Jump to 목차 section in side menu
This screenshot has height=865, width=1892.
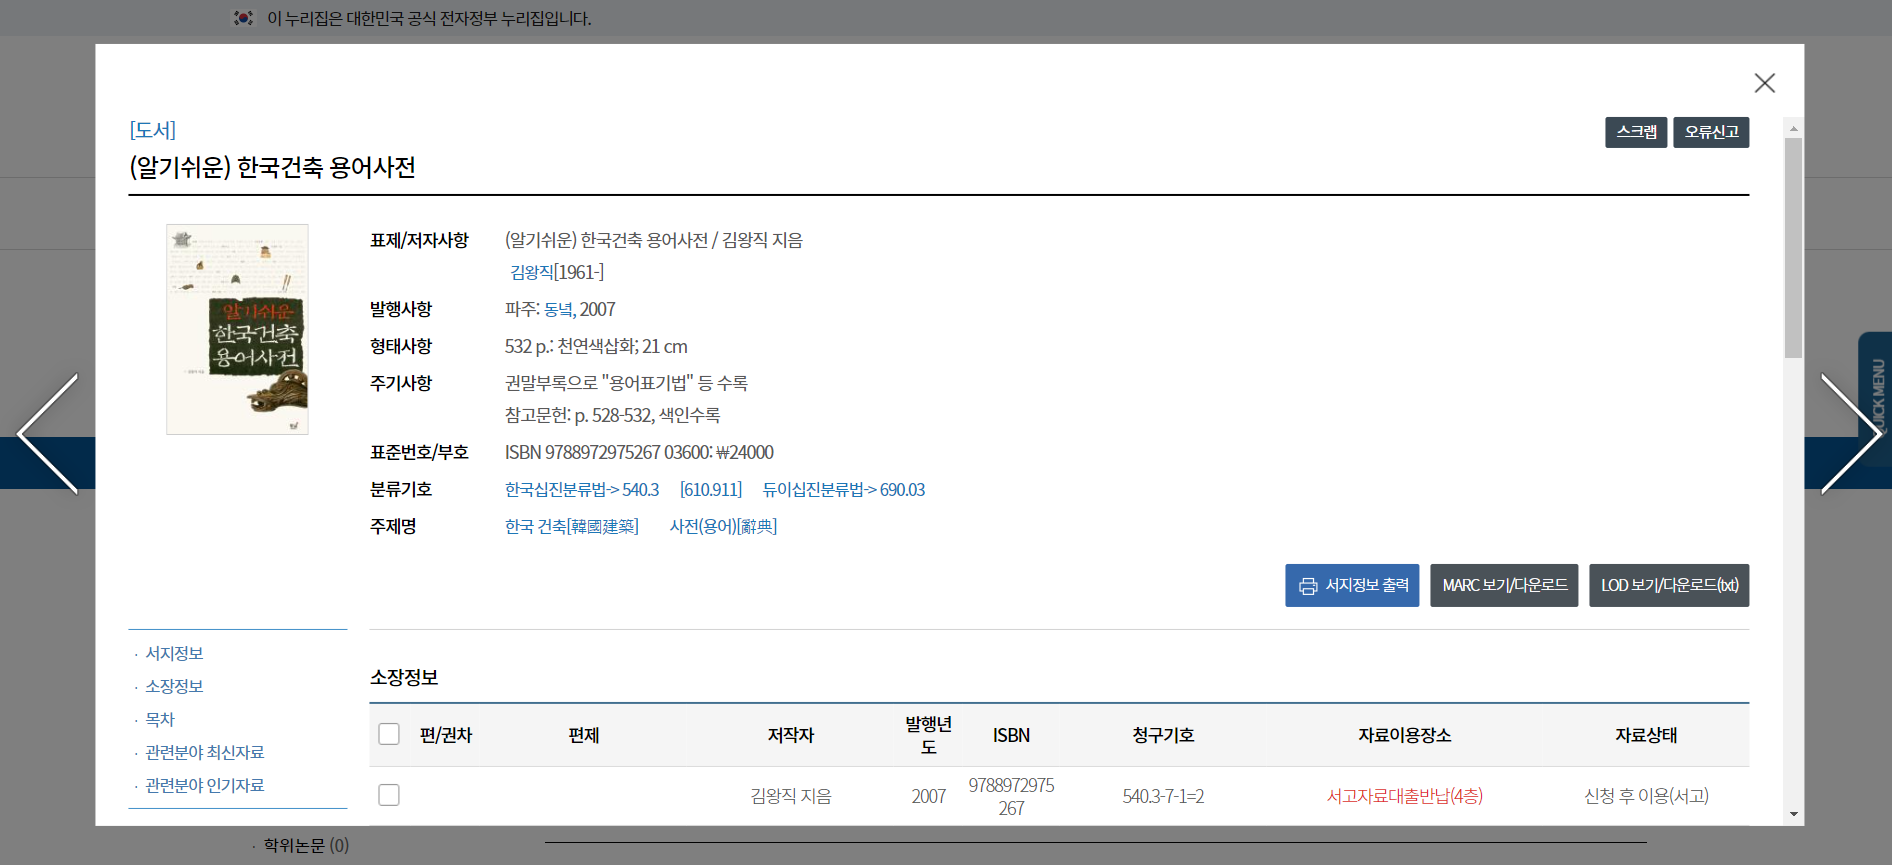click(160, 719)
